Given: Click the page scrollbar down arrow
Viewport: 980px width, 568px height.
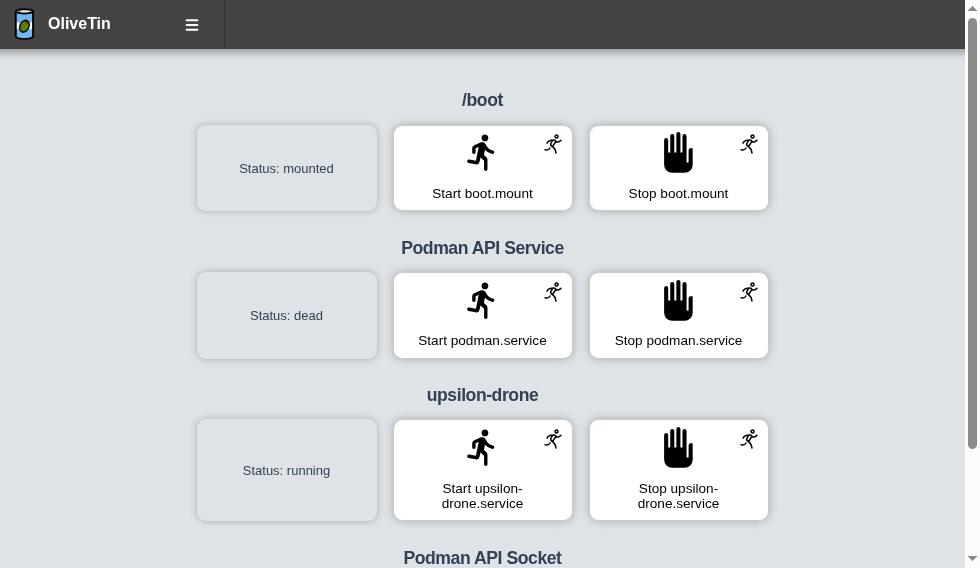Looking at the screenshot, I should 972,559.
